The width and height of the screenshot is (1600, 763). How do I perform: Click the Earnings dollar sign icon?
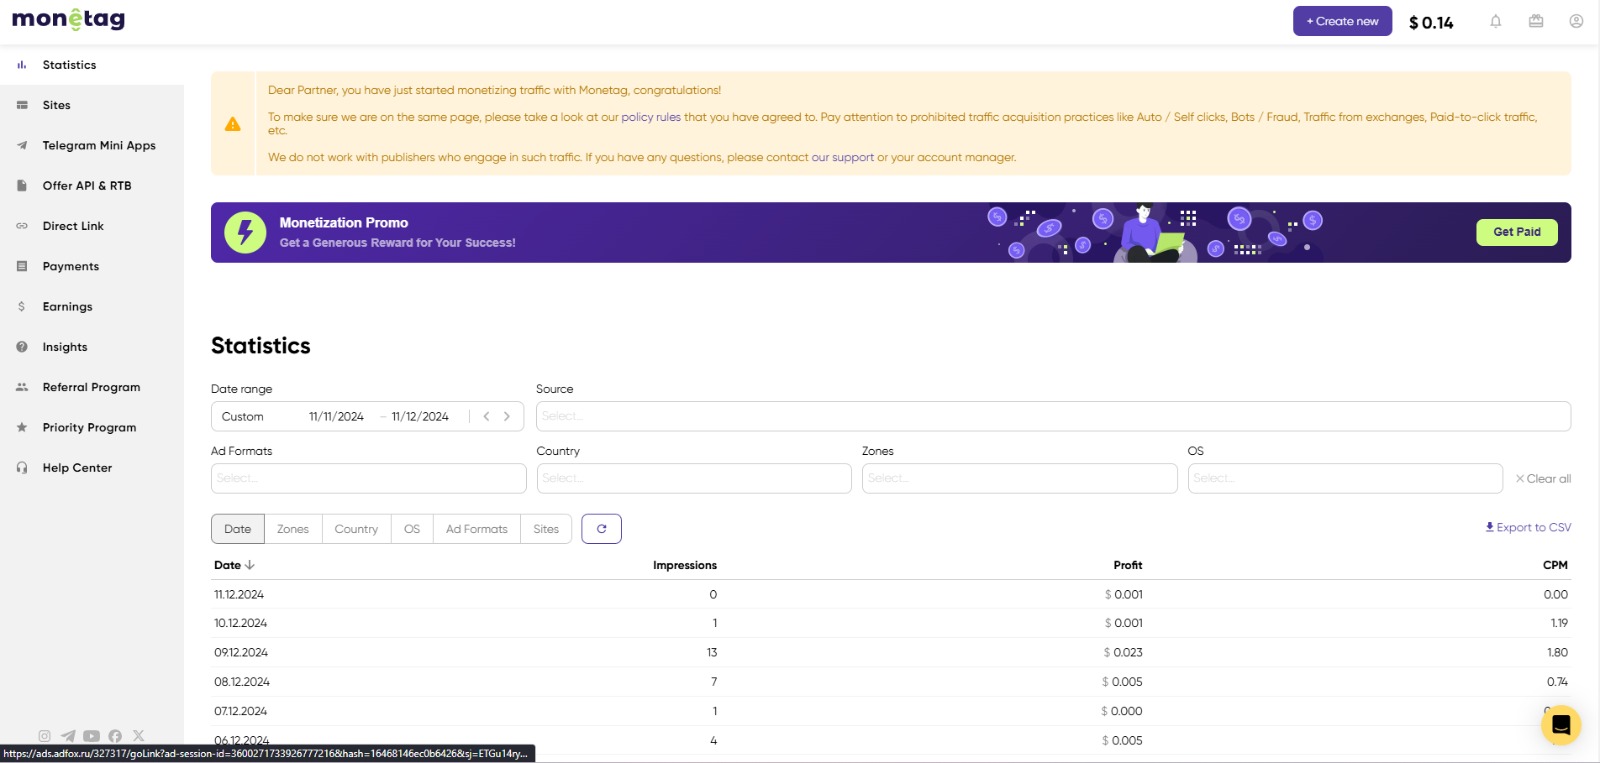click(x=22, y=307)
